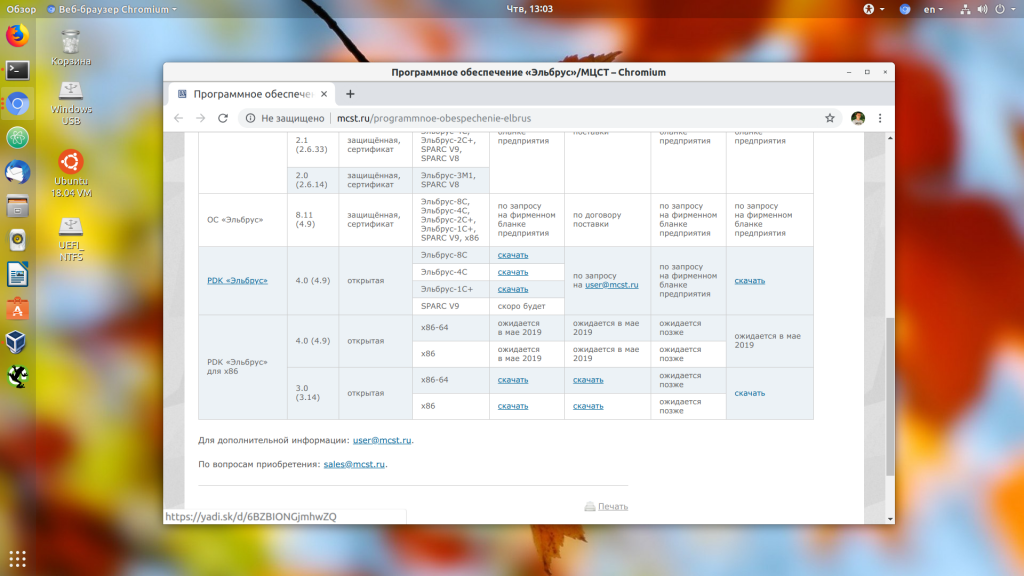This screenshot has width=1024, height=576.
Task: Open the Ubuntu 18.04 VM desktop icon
Action: (71, 174)
